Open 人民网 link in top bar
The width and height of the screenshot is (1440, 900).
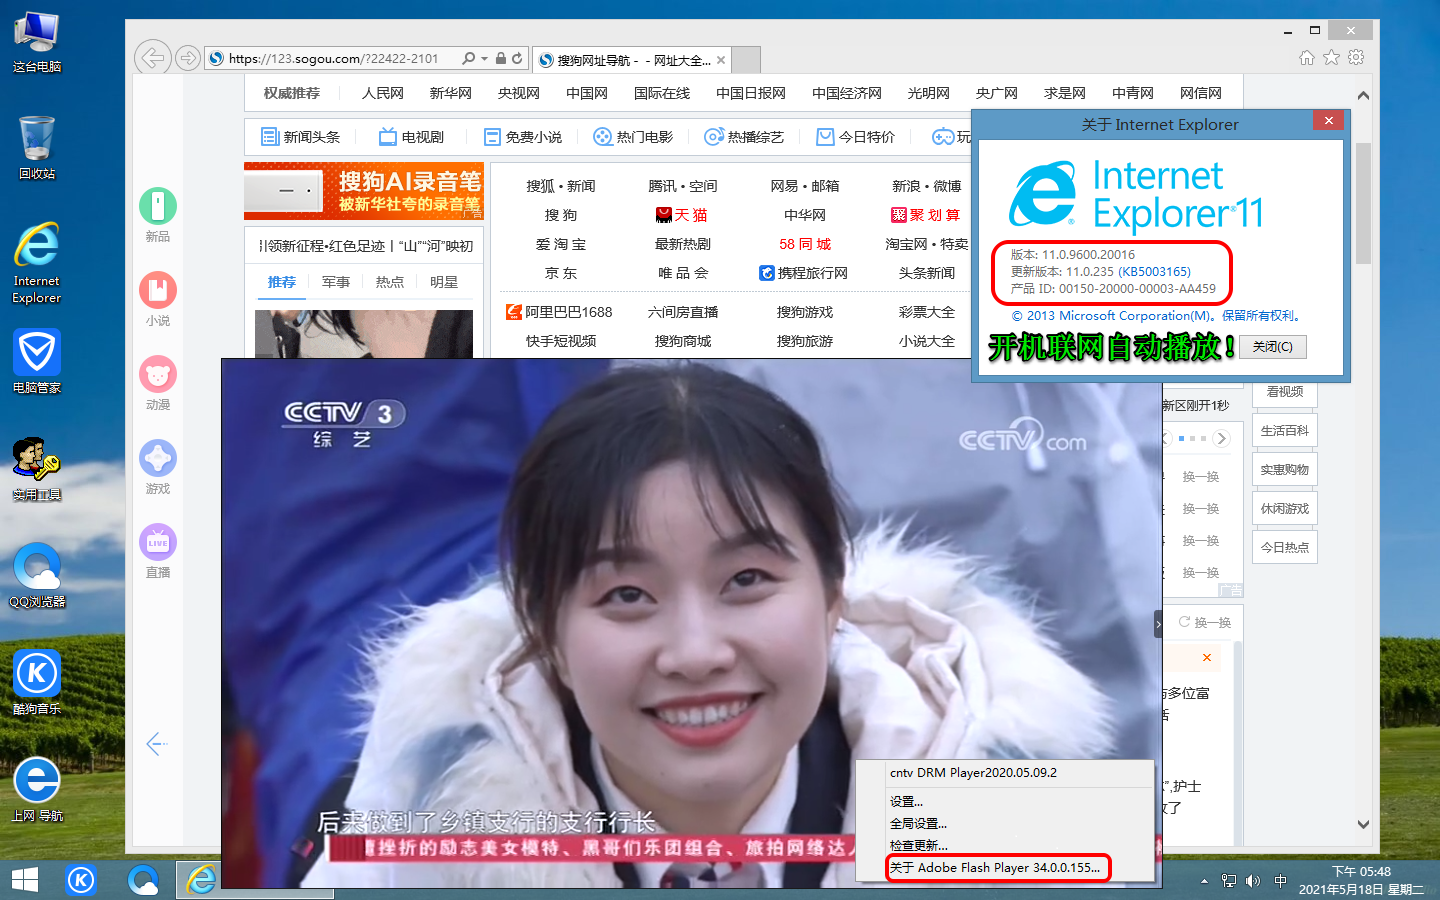(x=383, y=93)
